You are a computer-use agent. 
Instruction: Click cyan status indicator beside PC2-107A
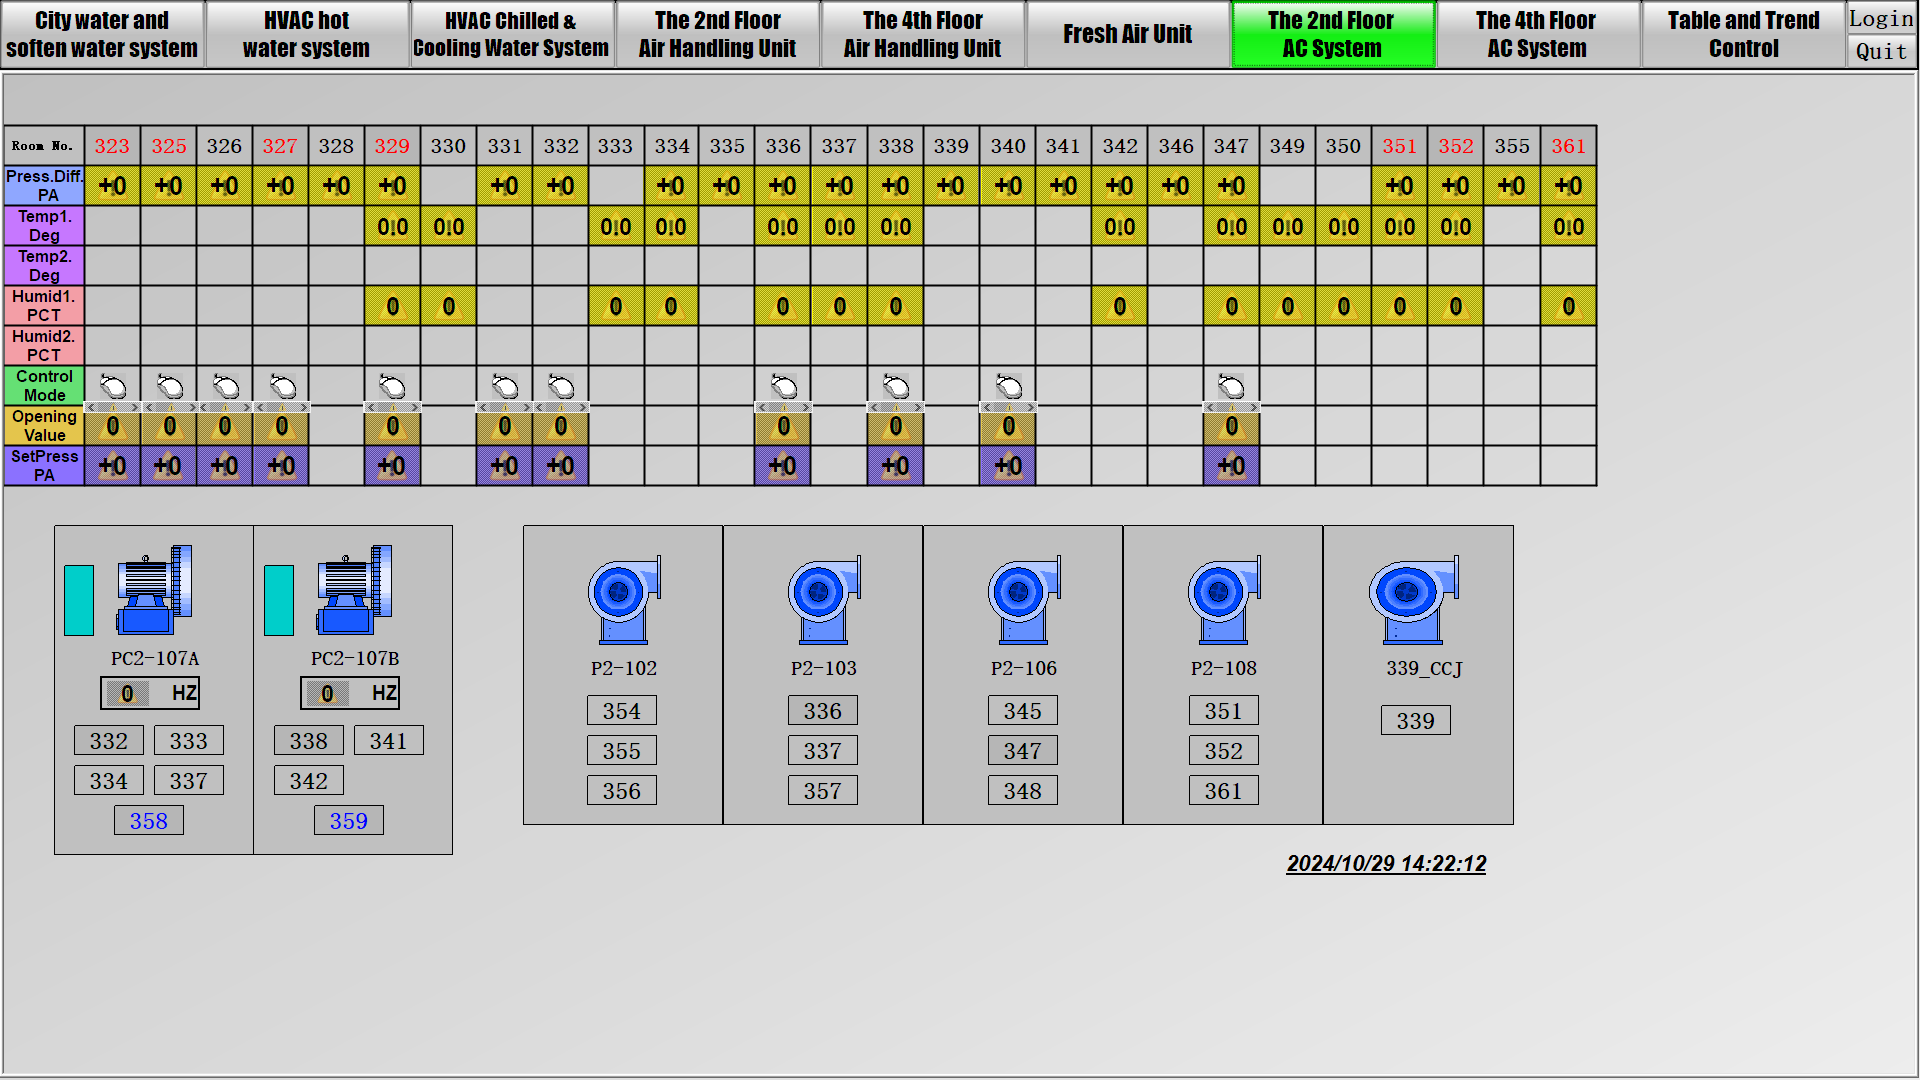[79, 600]
